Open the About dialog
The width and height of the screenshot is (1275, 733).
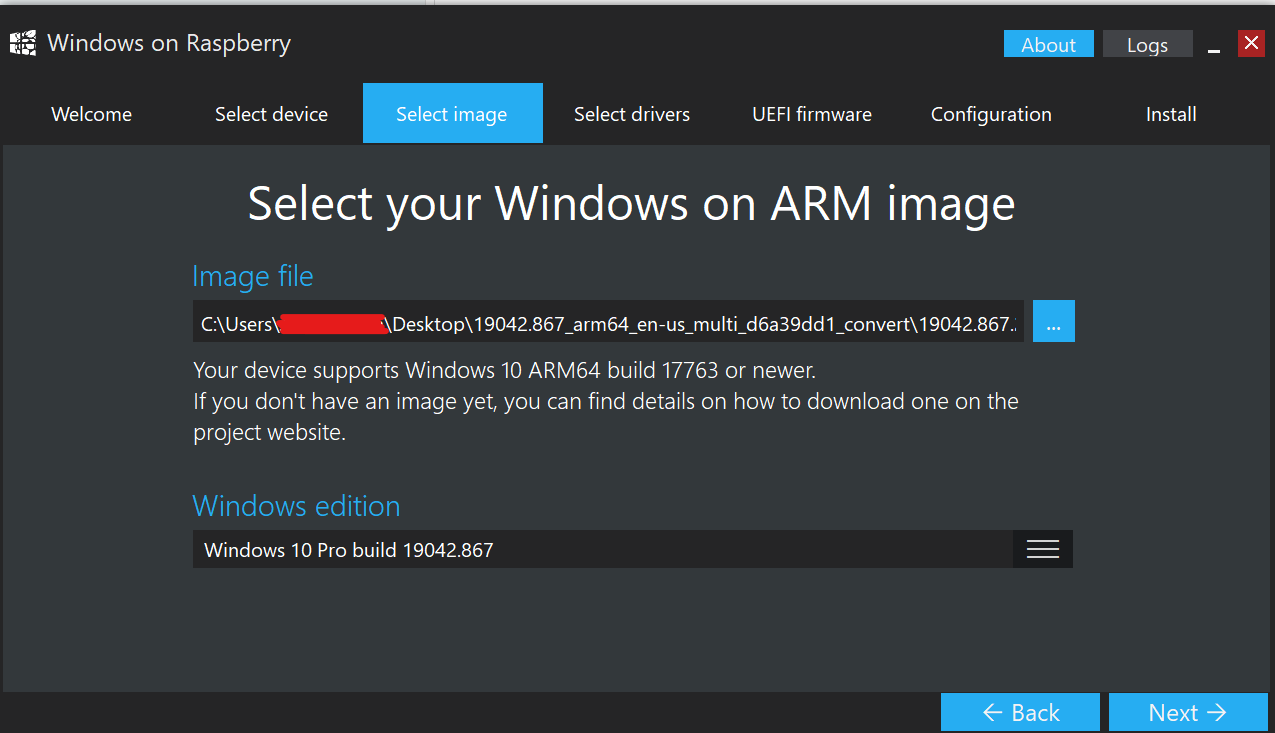tap(1049, 44)
